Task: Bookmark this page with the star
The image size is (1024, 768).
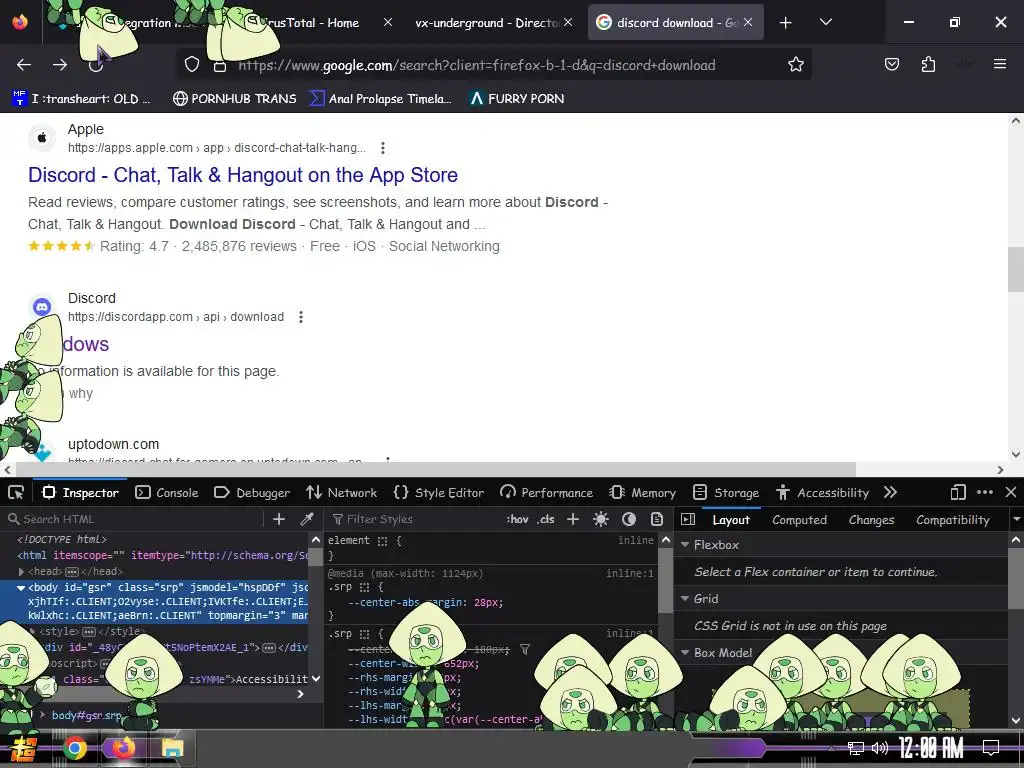Action: 795,65
